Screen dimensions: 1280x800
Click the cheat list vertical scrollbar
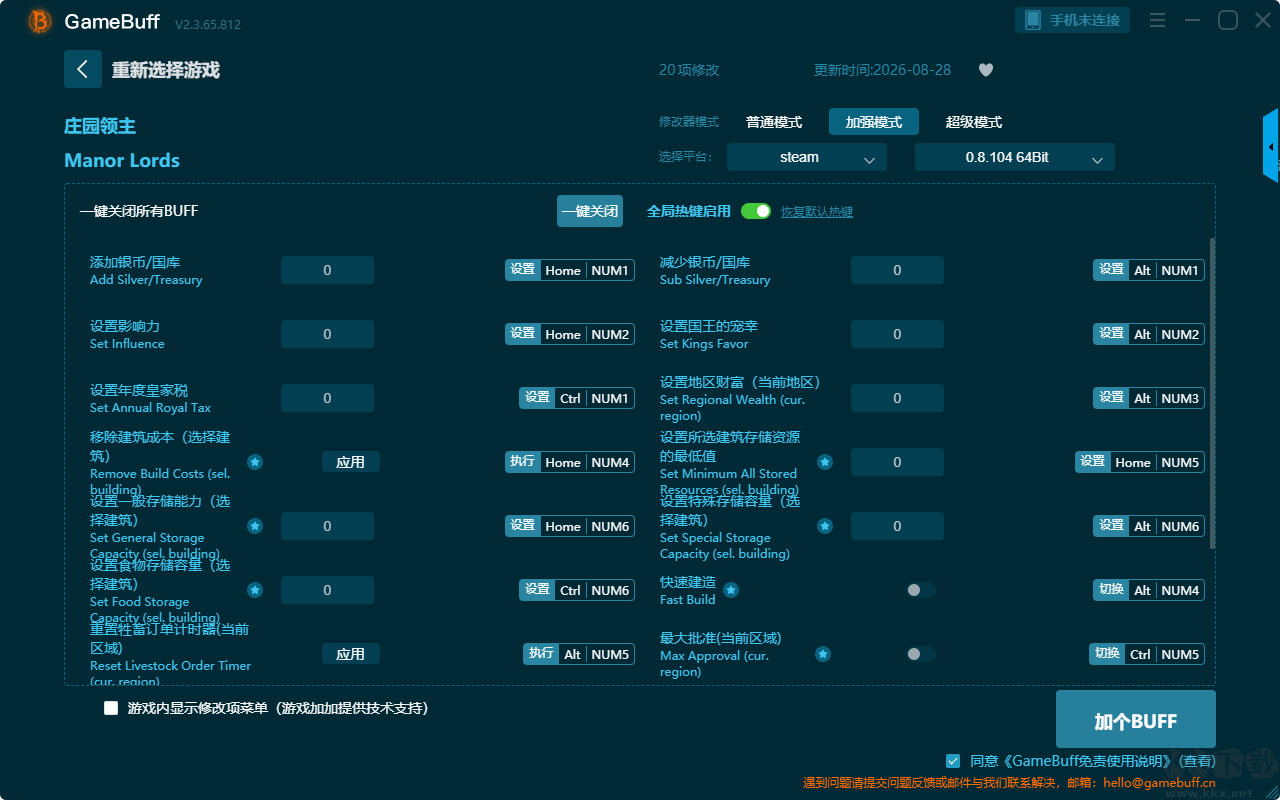point(1213,393)
